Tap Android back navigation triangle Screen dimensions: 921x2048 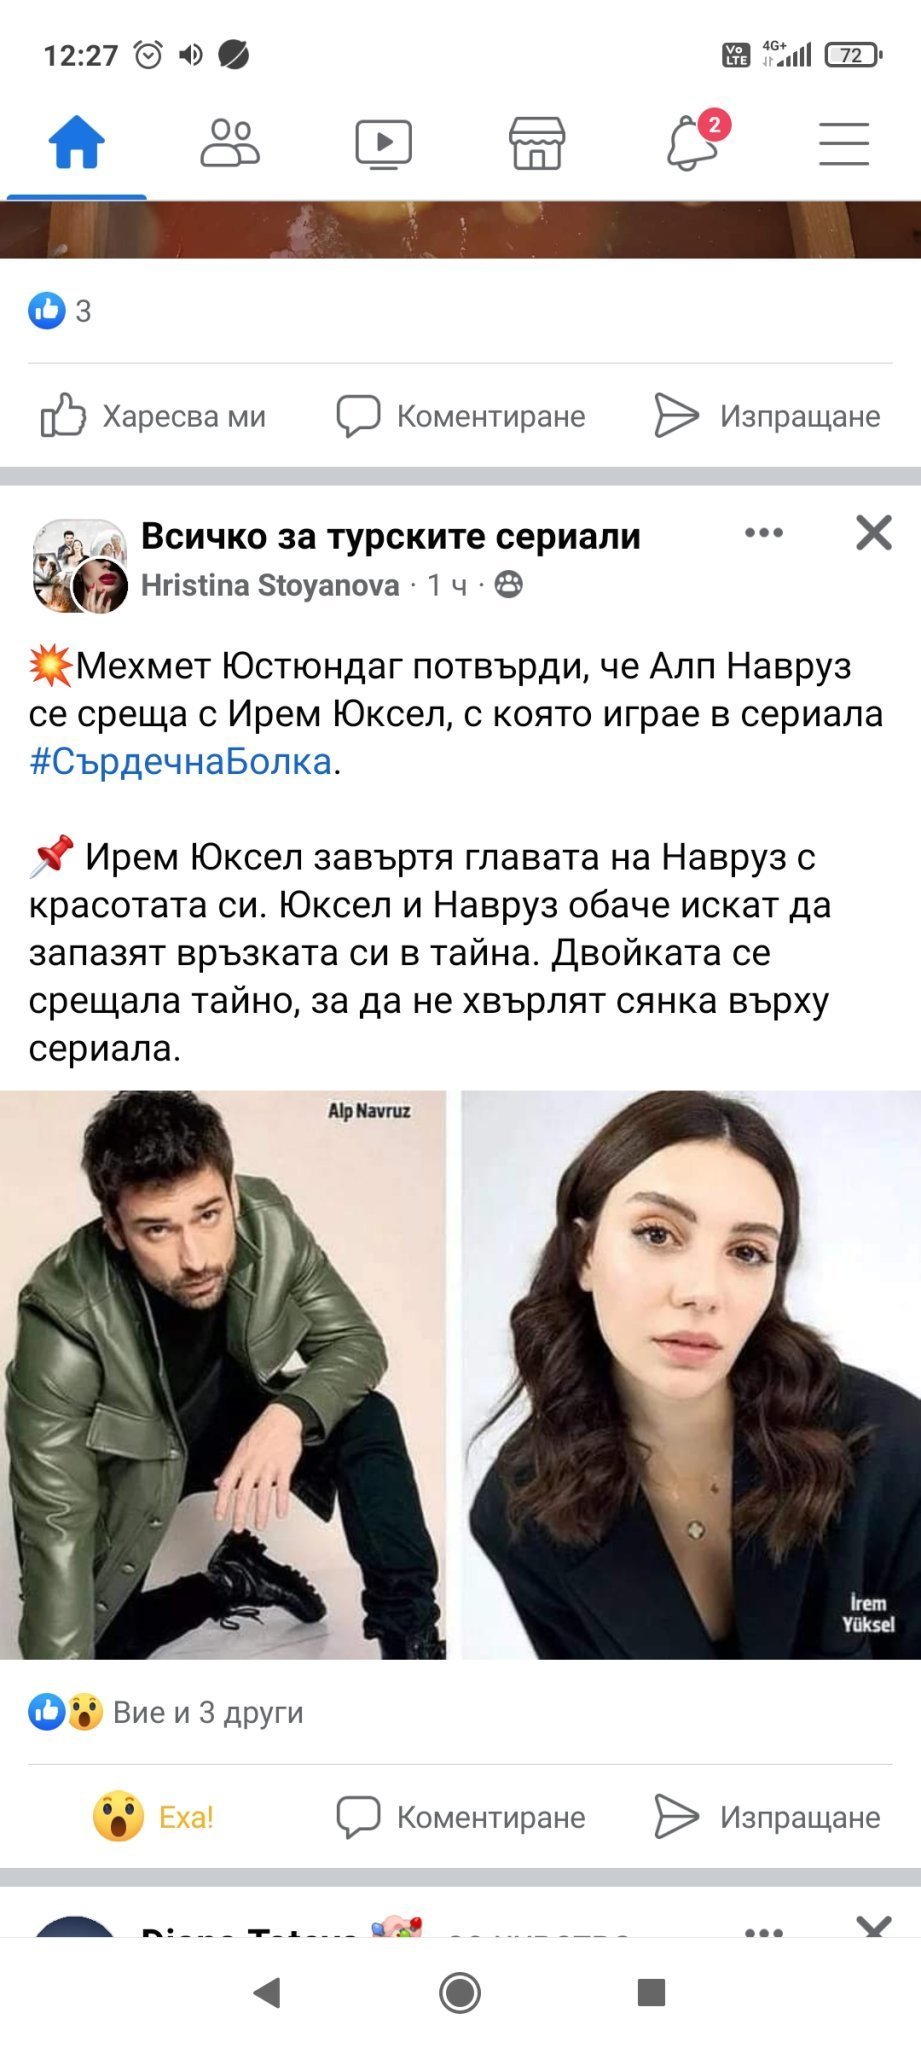coord(266,1993)
